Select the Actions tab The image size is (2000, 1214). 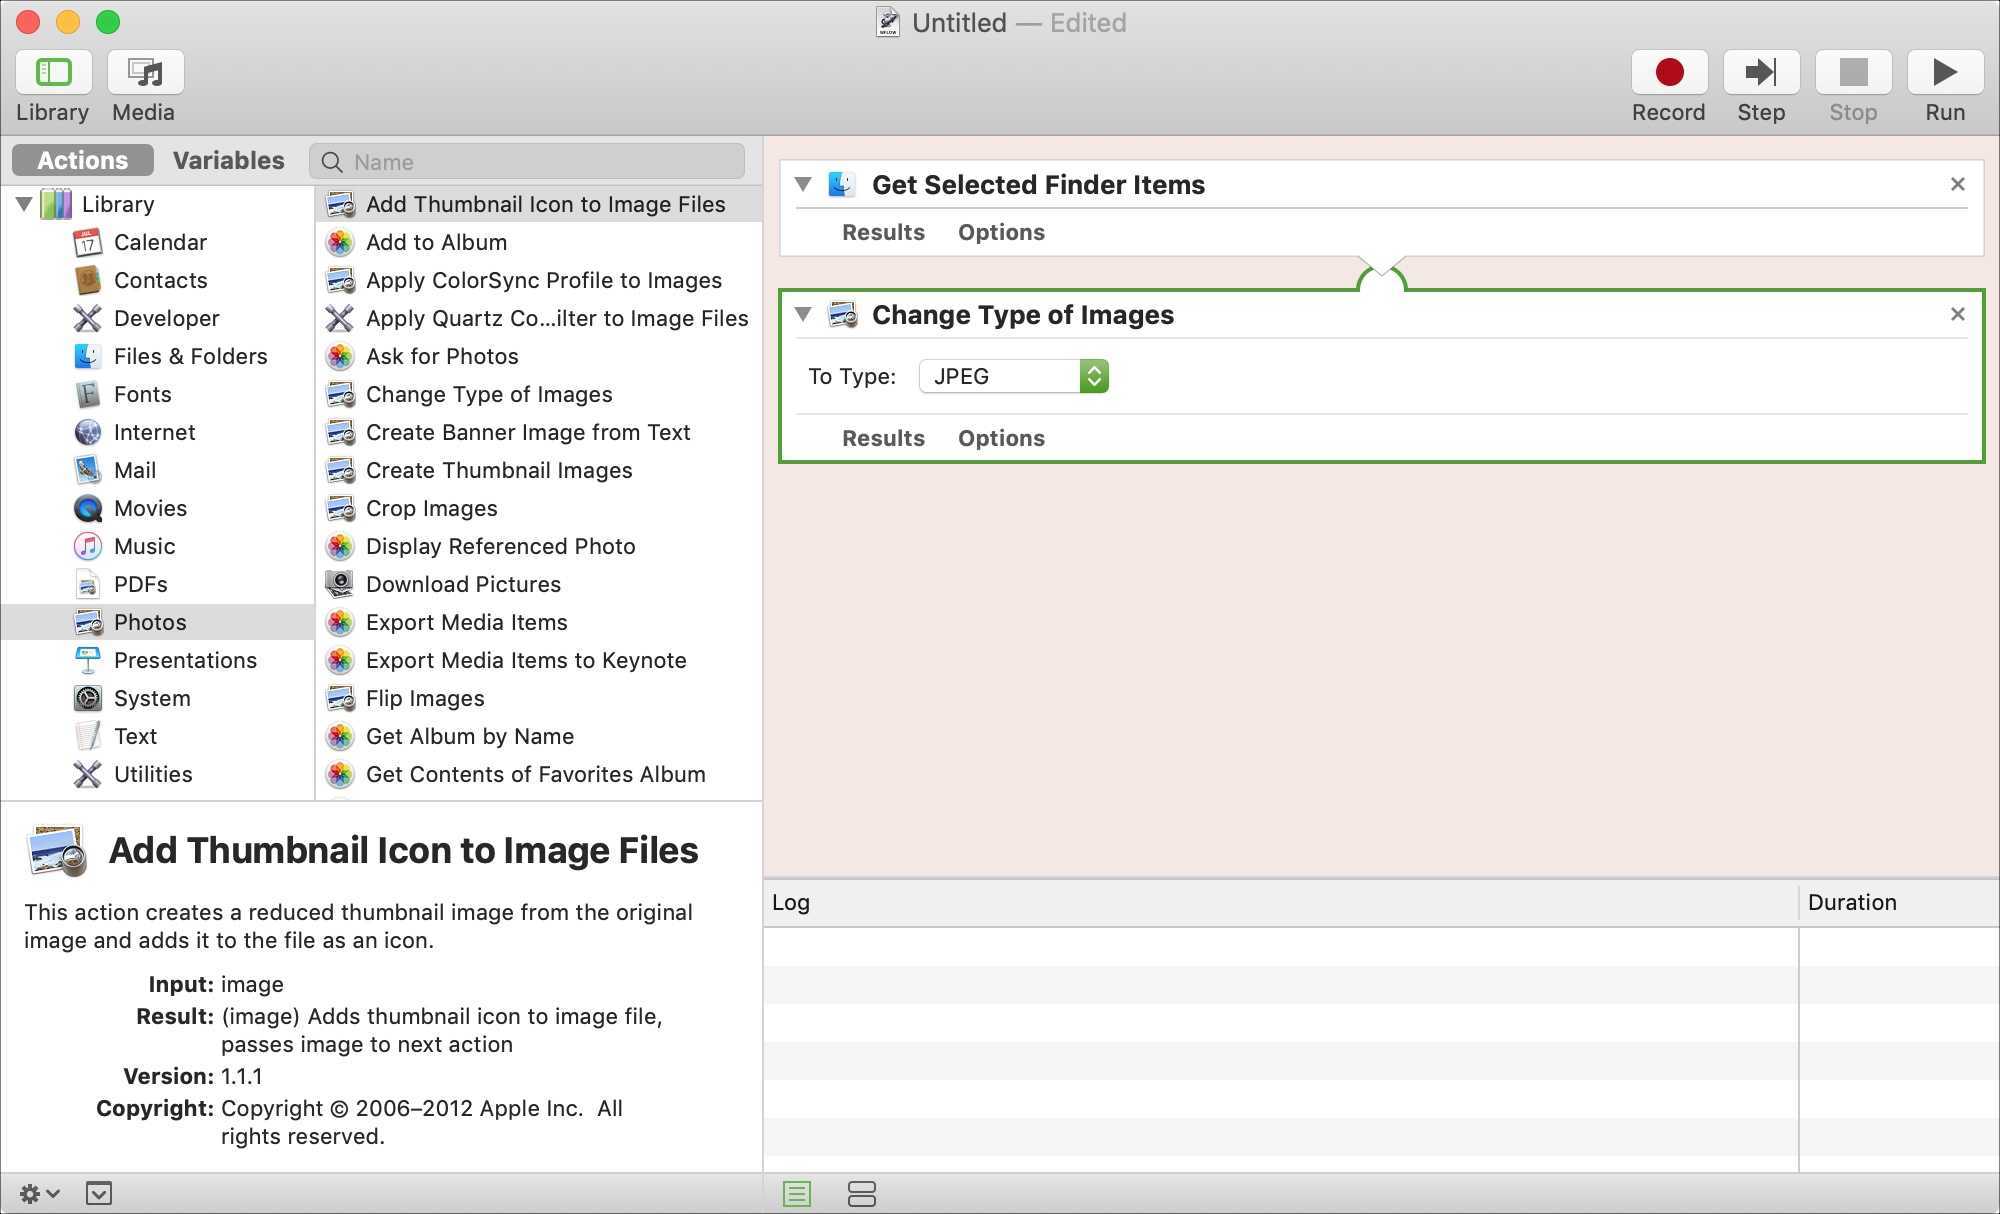pos(83,160)
